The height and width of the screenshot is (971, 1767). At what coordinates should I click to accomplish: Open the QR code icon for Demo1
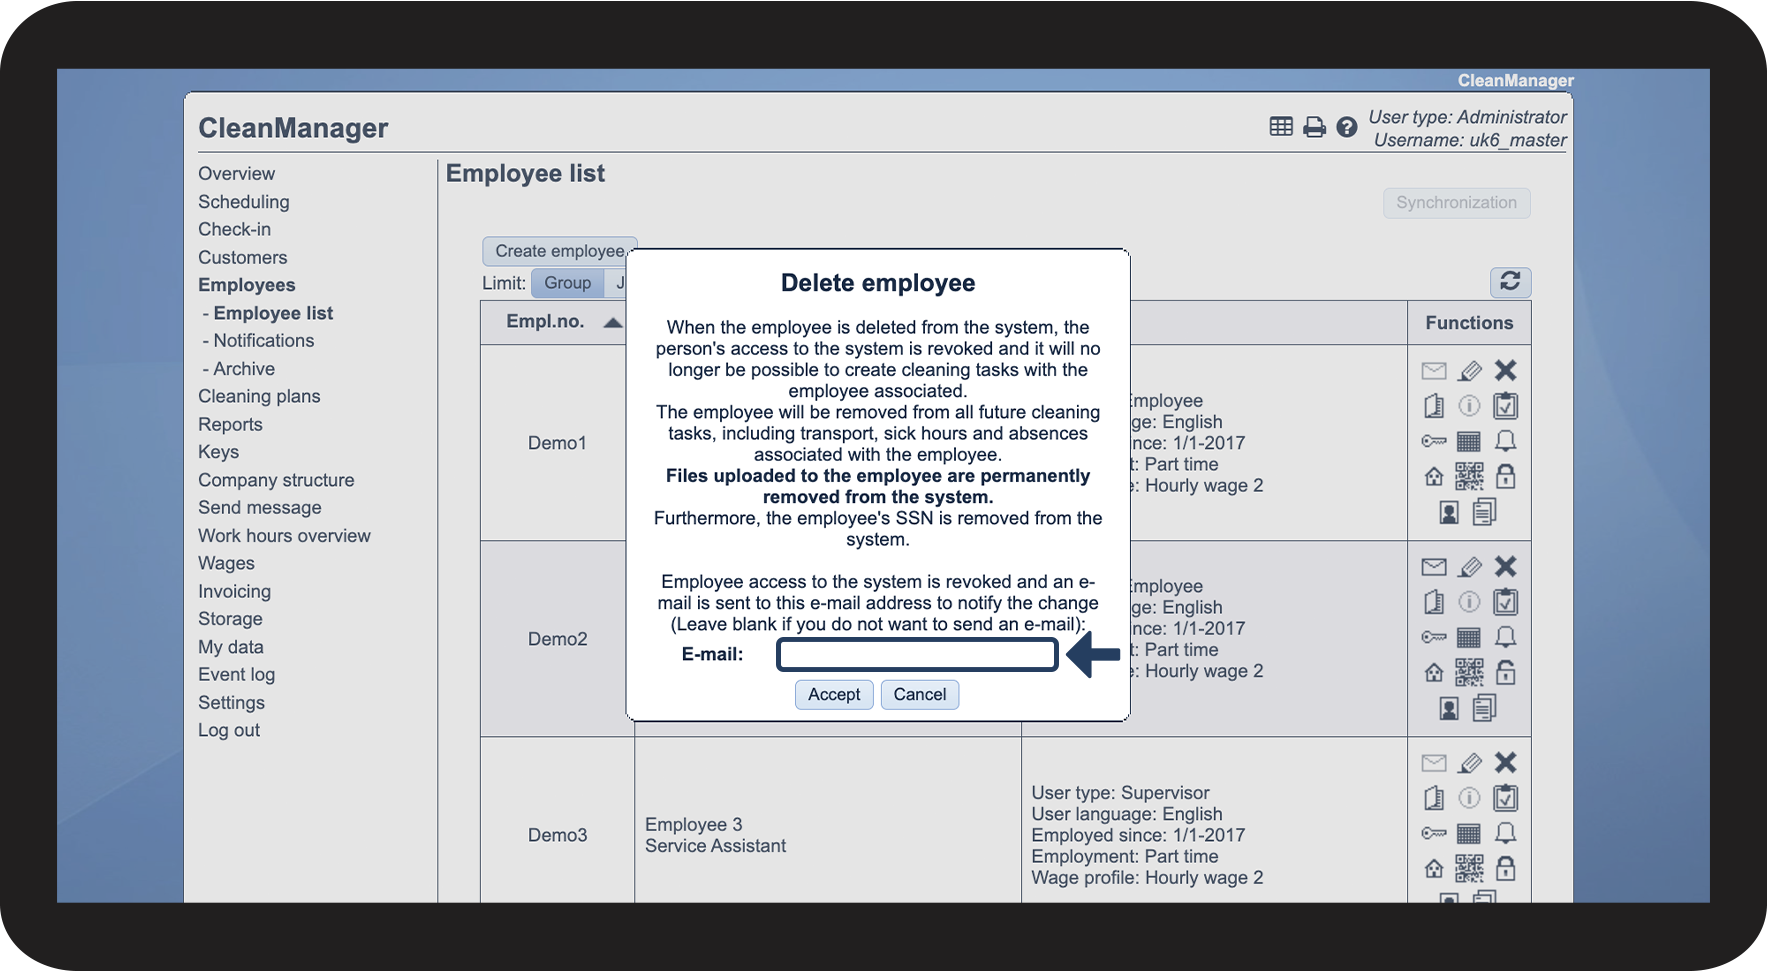(x=1469, y=477)
